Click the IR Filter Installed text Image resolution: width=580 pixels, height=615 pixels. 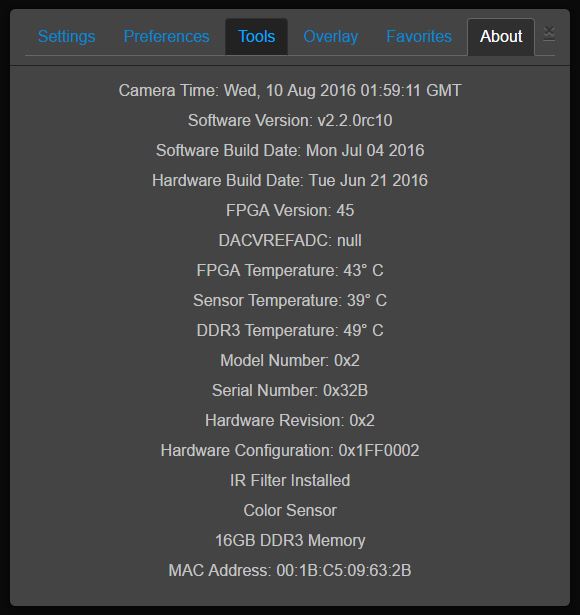point(290,480)
